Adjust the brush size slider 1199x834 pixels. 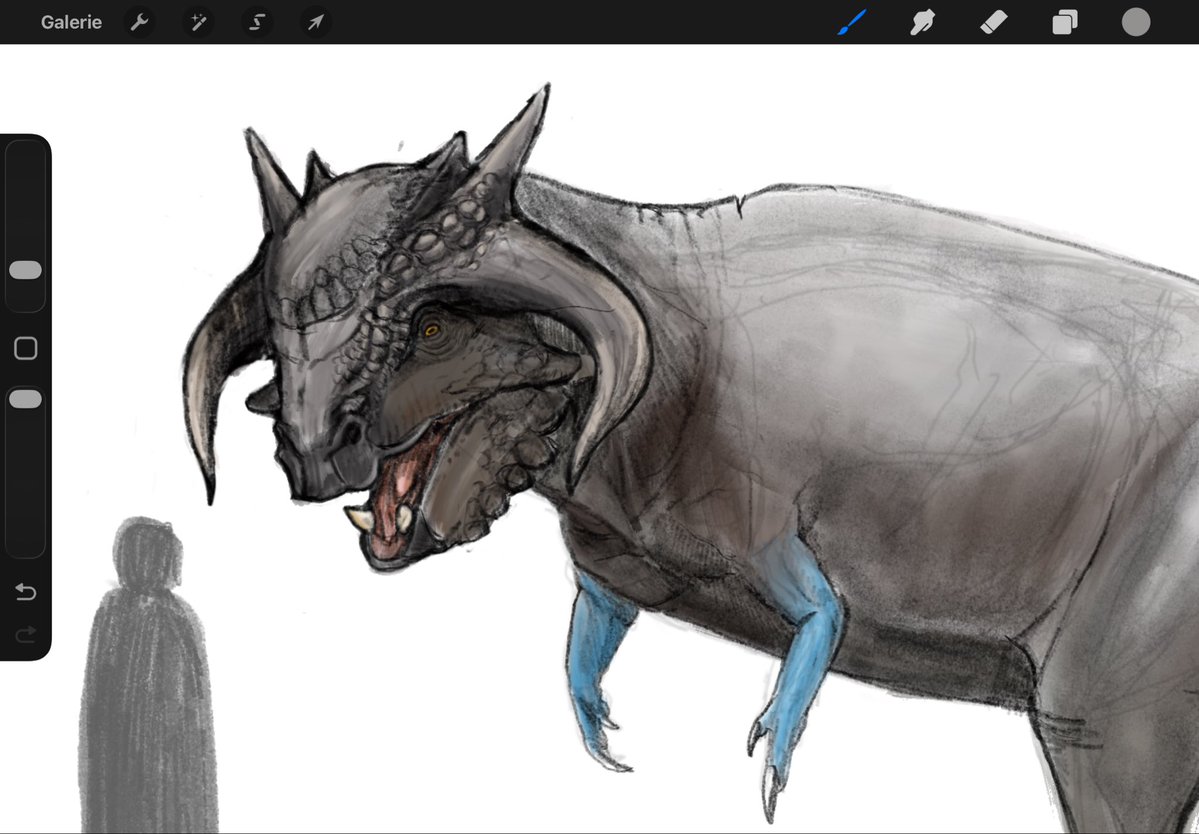[25, 268]
